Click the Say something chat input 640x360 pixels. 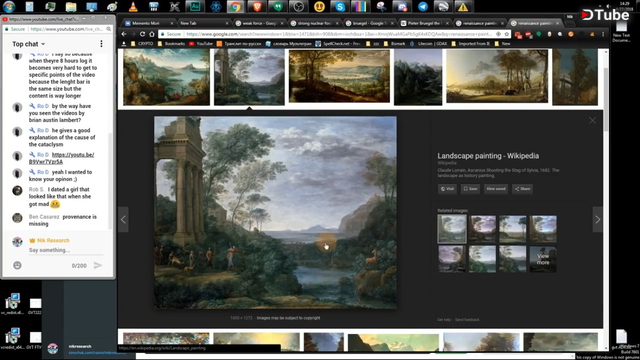click(65, 250)
